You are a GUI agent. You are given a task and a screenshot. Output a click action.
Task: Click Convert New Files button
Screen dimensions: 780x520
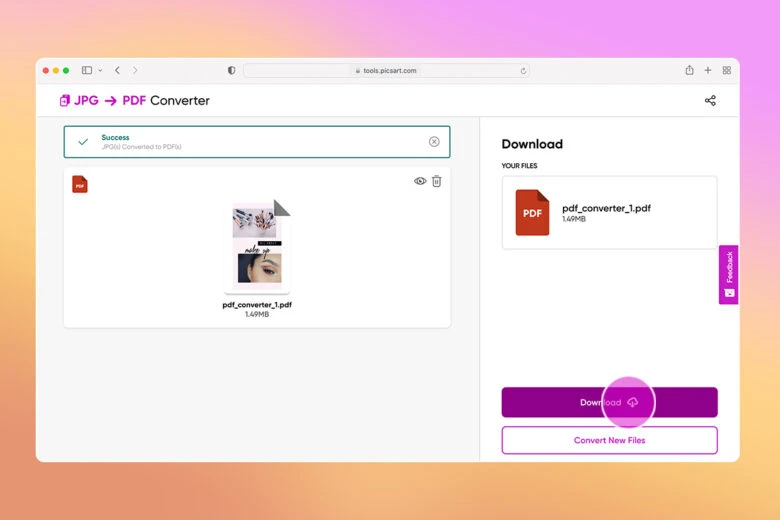point(609,440)
